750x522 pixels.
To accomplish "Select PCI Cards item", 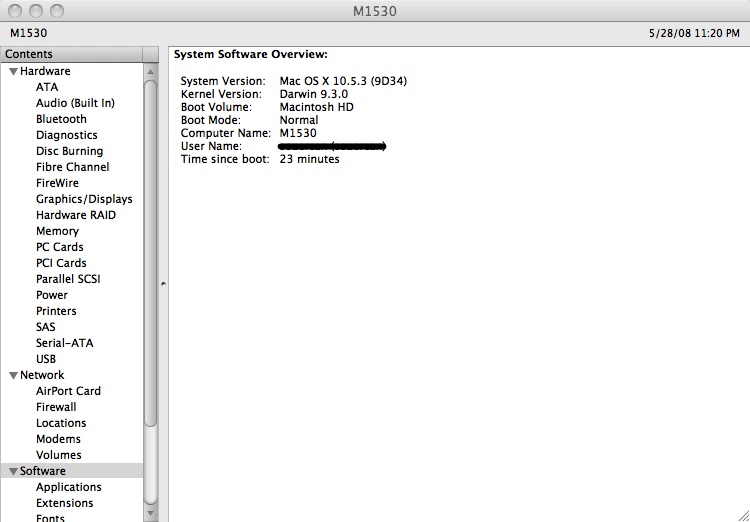I will coord(61,263).
